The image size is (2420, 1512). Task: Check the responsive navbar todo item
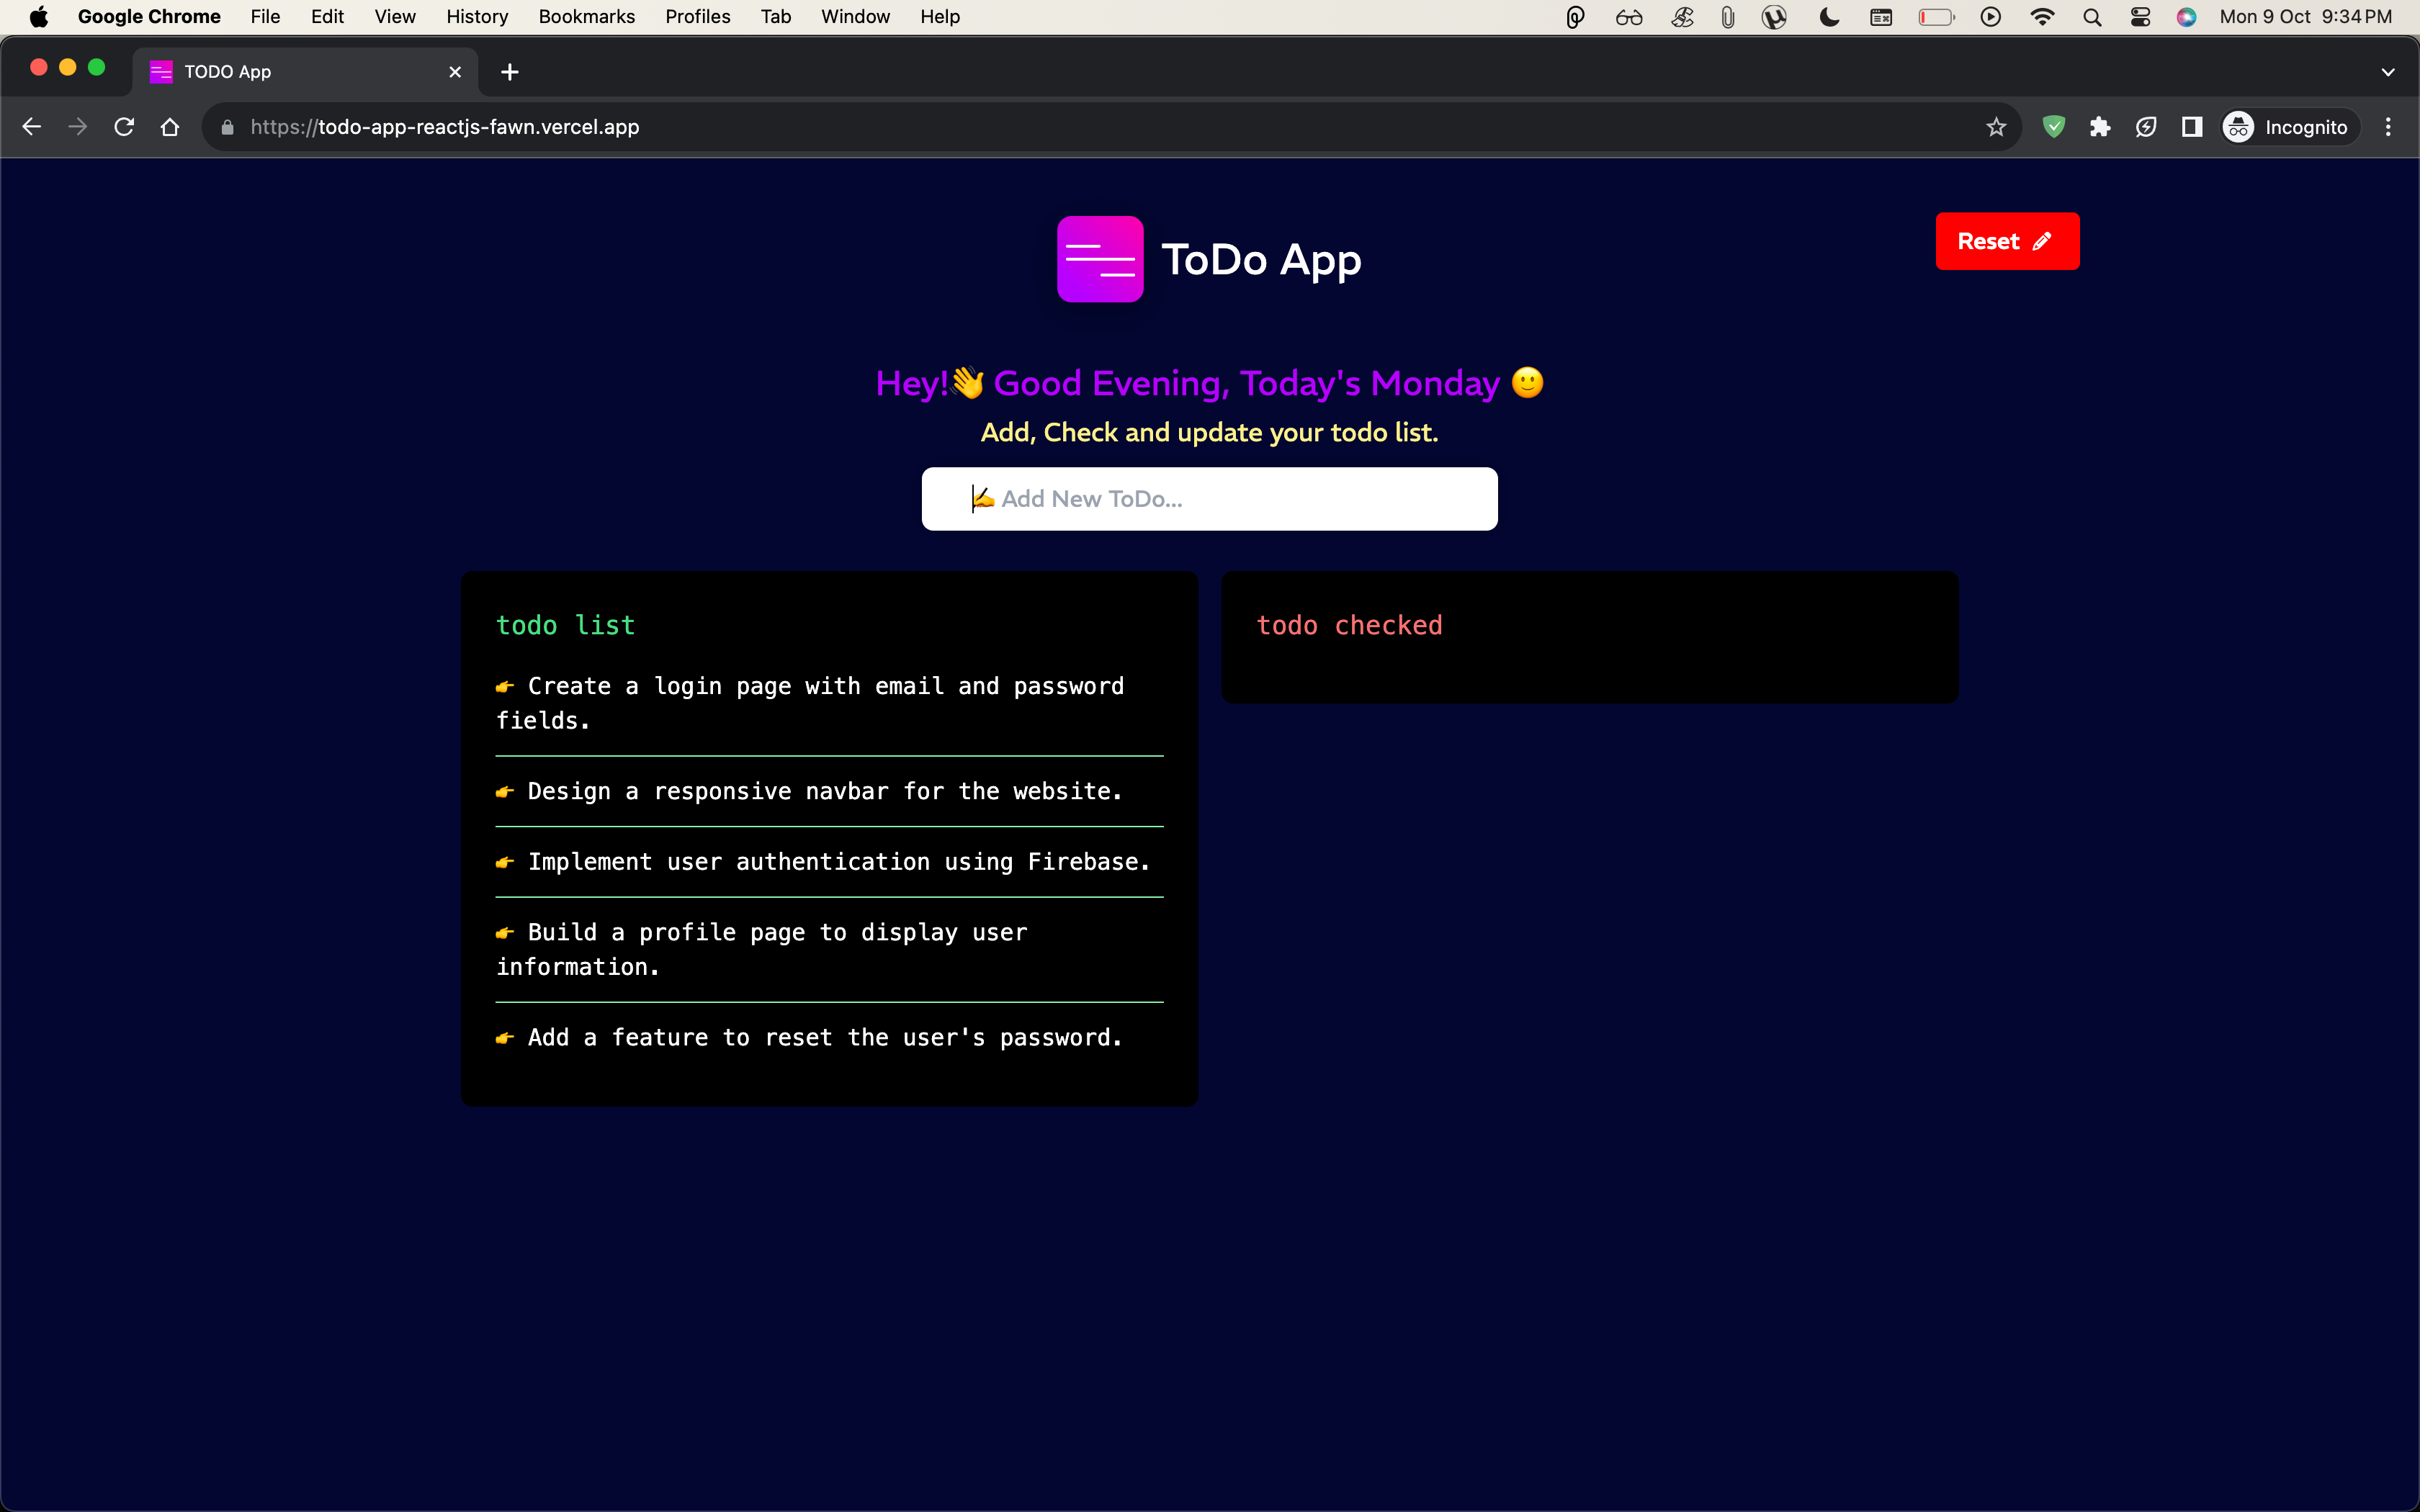pos(825,792)
